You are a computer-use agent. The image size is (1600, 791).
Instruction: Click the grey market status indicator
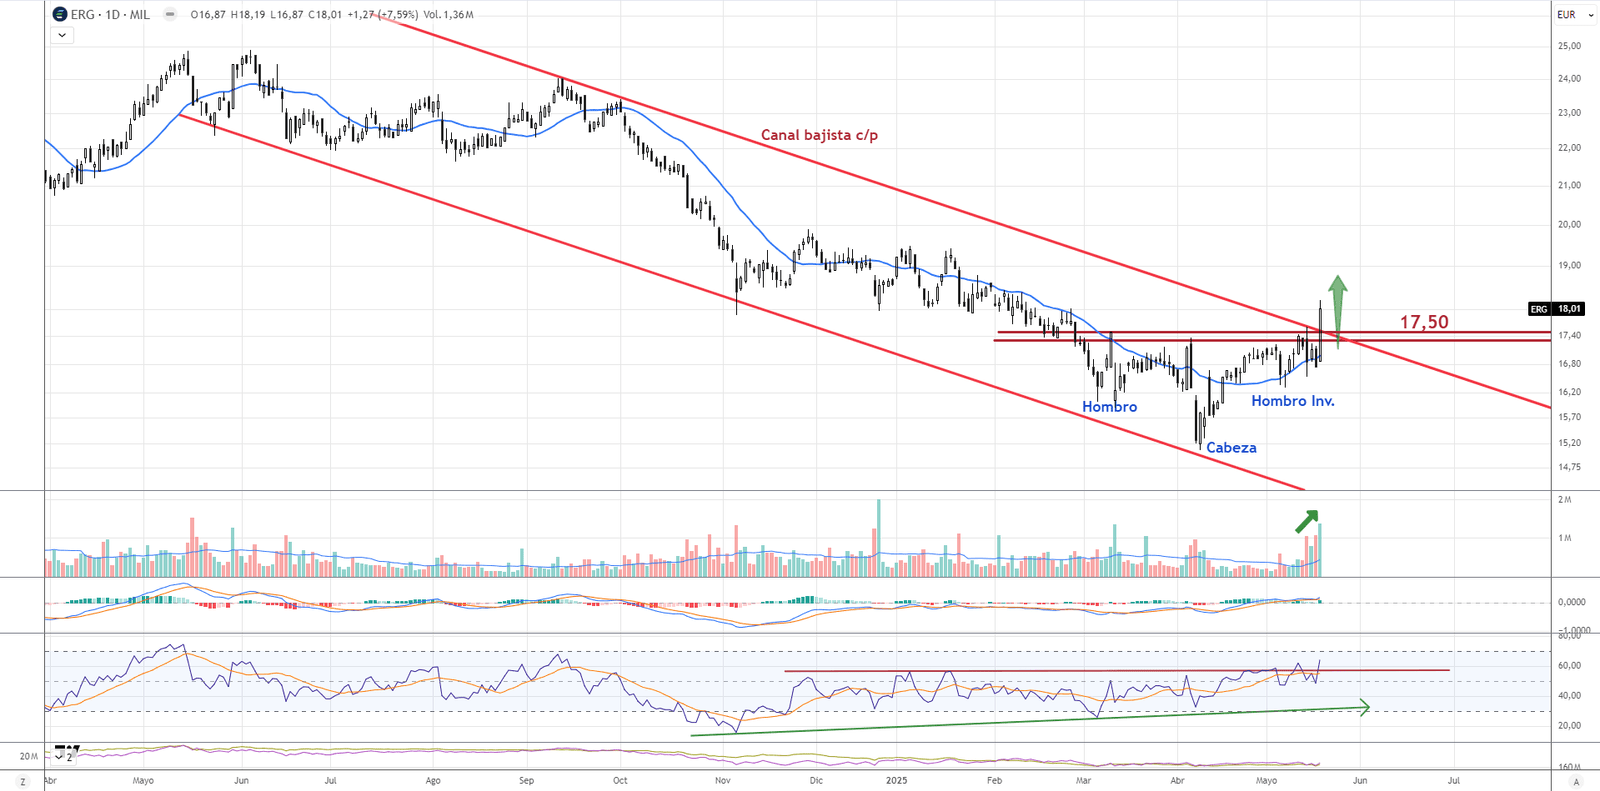[170, 15]
